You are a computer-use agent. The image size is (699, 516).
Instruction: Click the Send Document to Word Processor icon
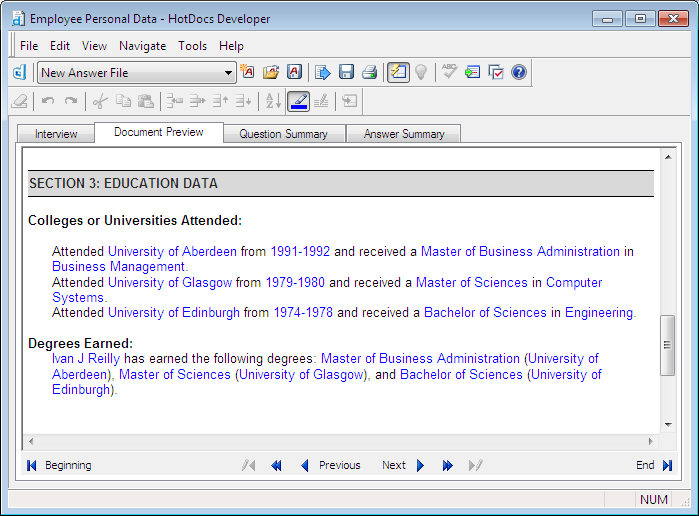coord(322,72)
